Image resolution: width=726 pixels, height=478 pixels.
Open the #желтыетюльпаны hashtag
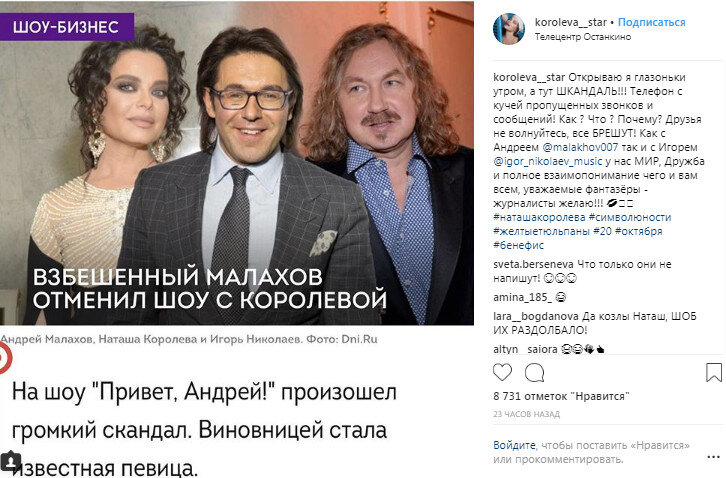tap(541, 231)
